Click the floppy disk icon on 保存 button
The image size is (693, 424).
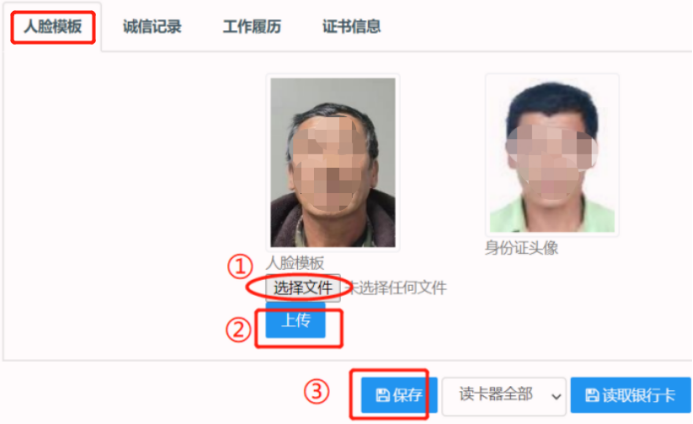[x=382, y=395]
